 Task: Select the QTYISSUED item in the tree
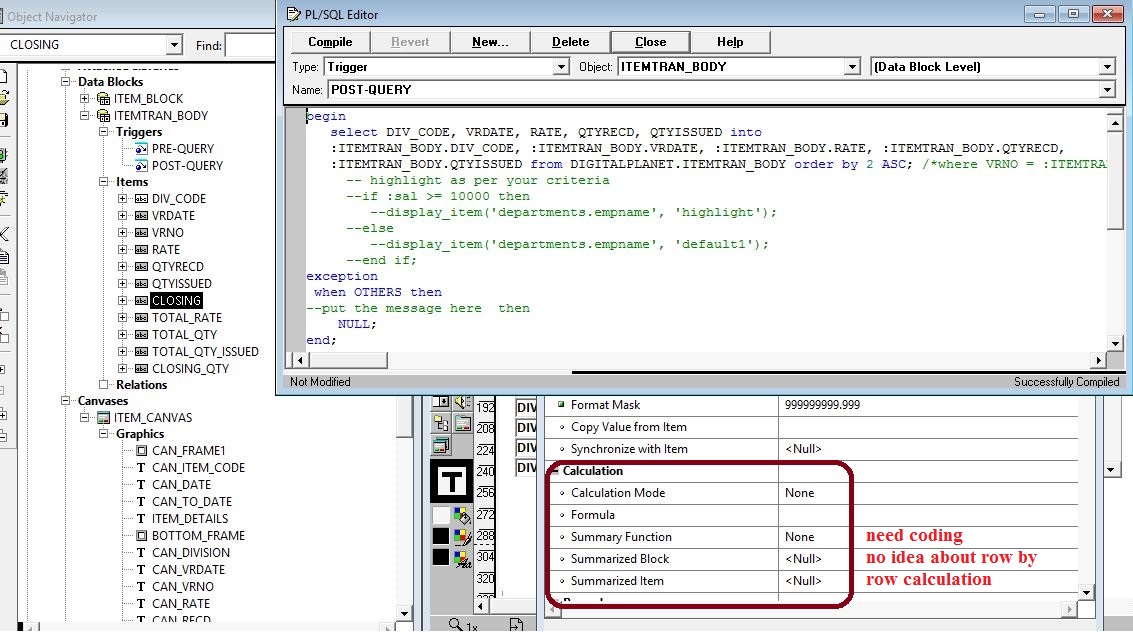click(181, 284)
